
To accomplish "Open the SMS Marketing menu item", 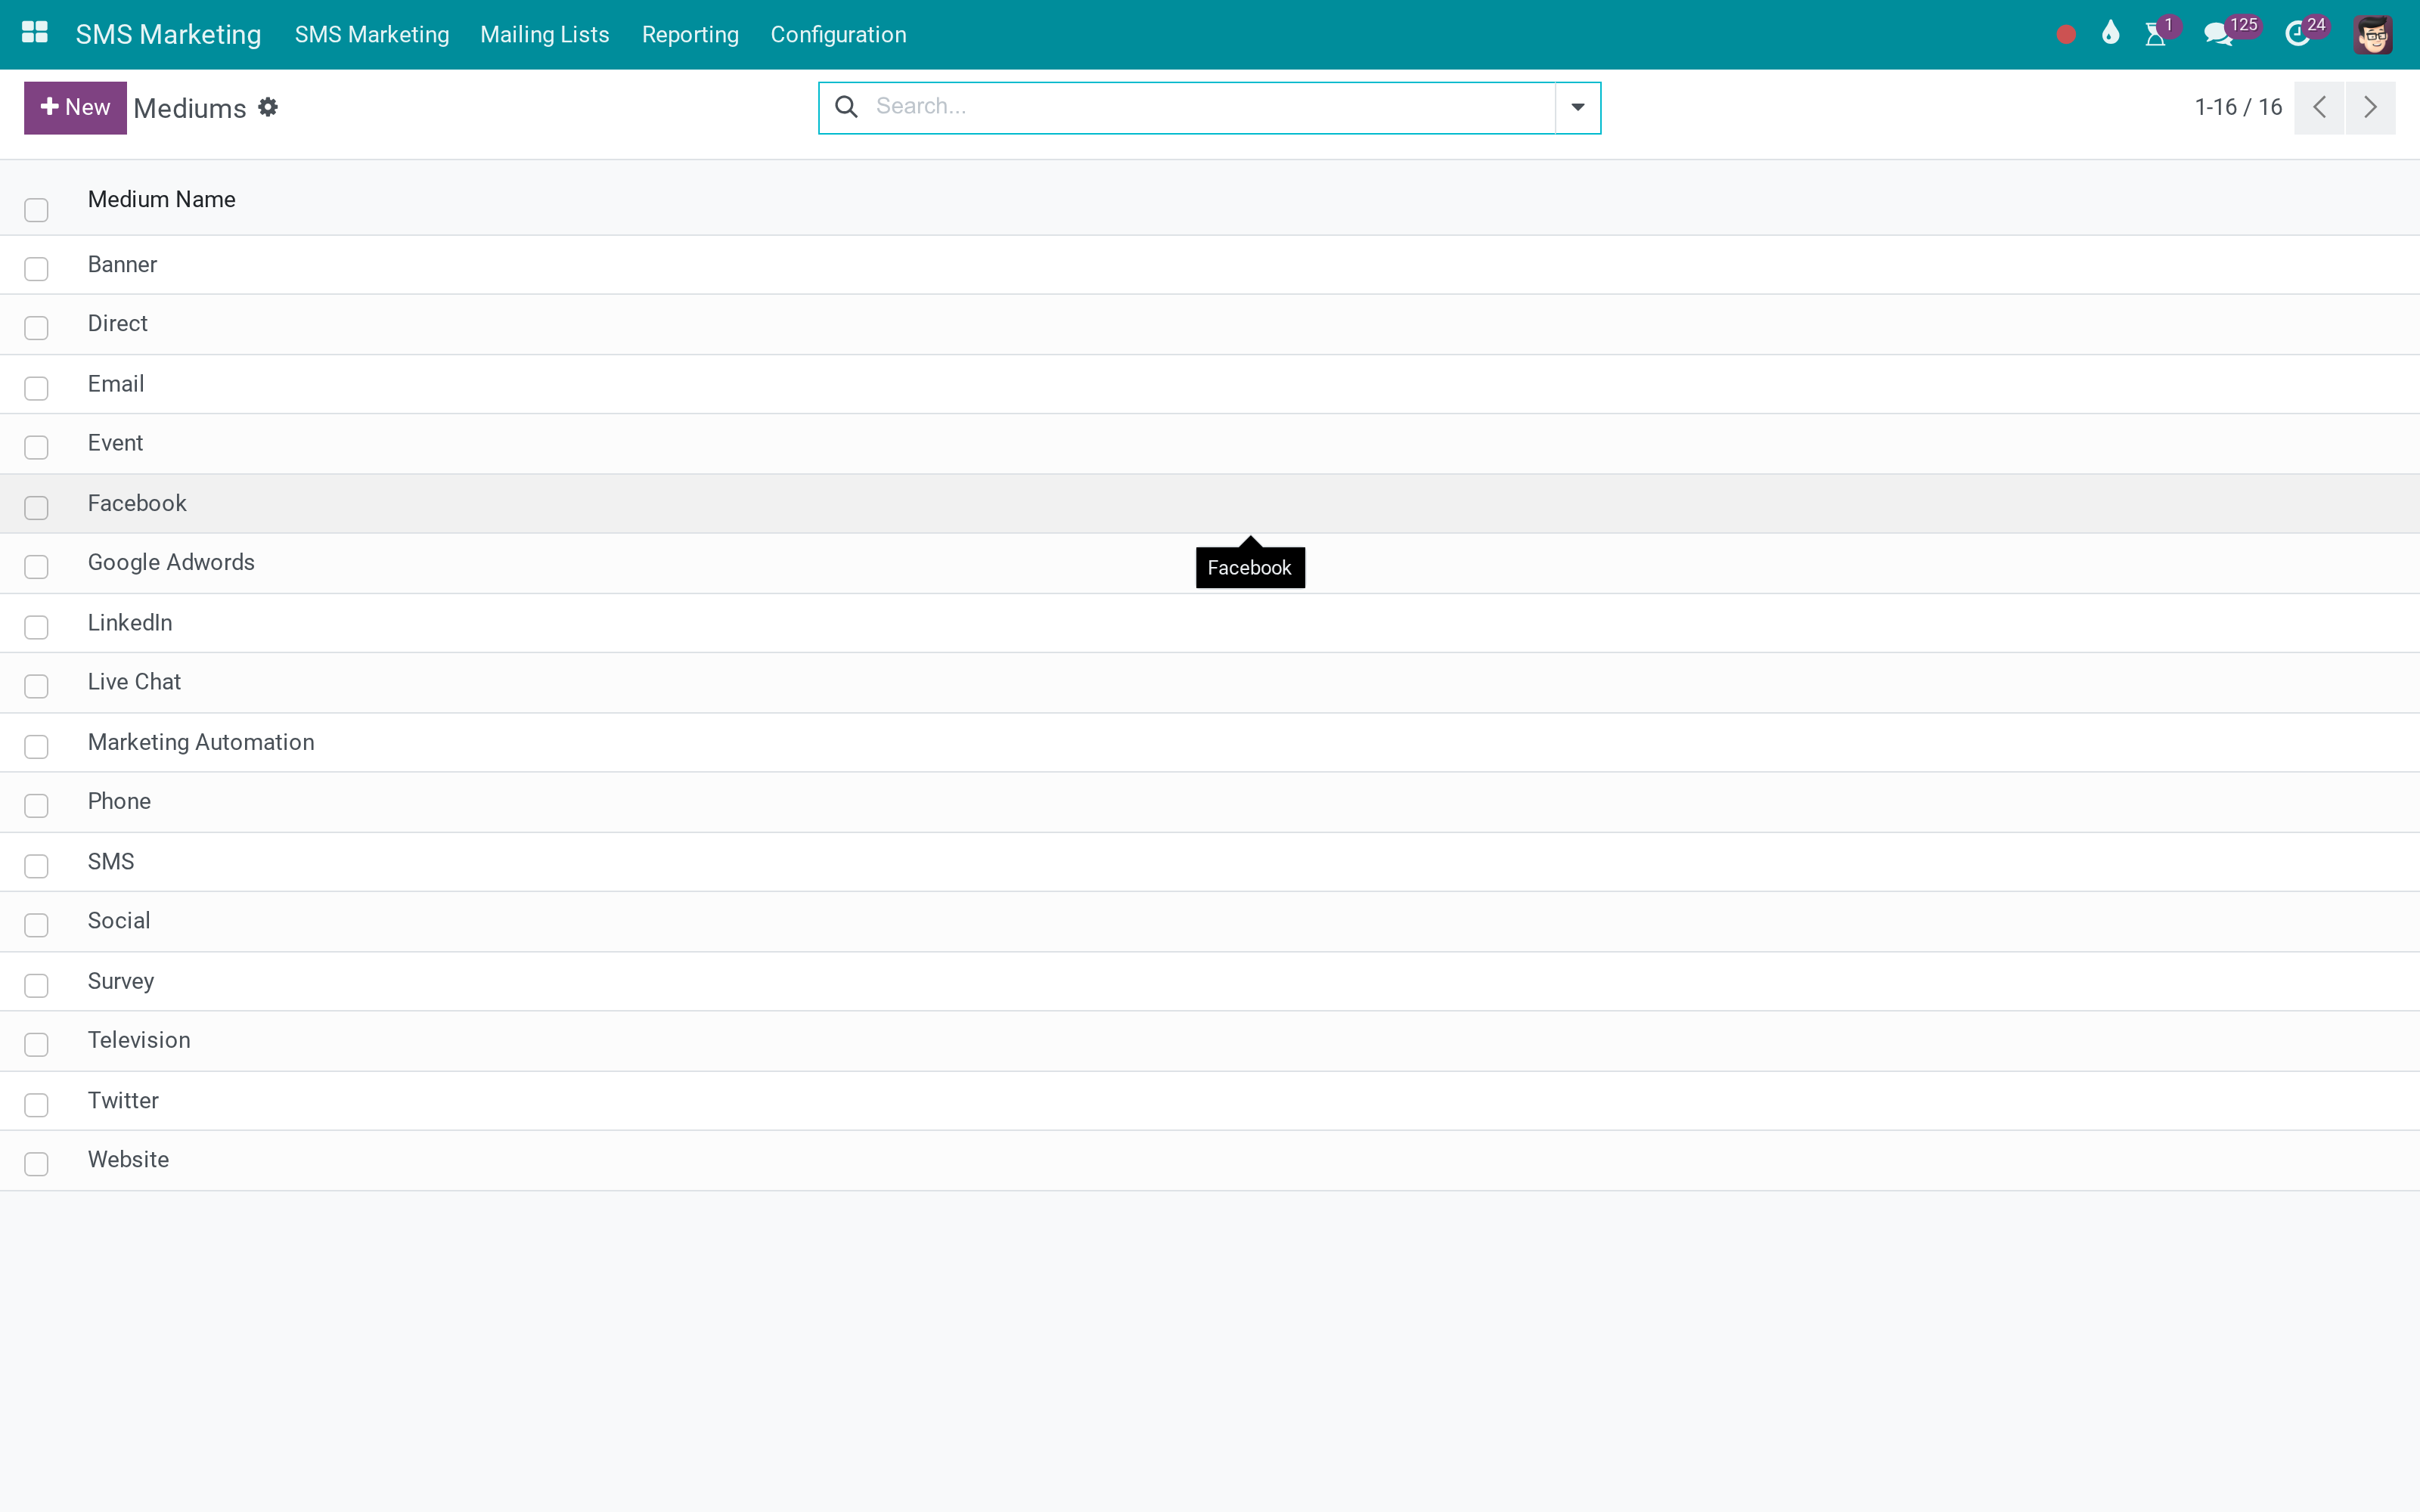I will click(372, 35).
